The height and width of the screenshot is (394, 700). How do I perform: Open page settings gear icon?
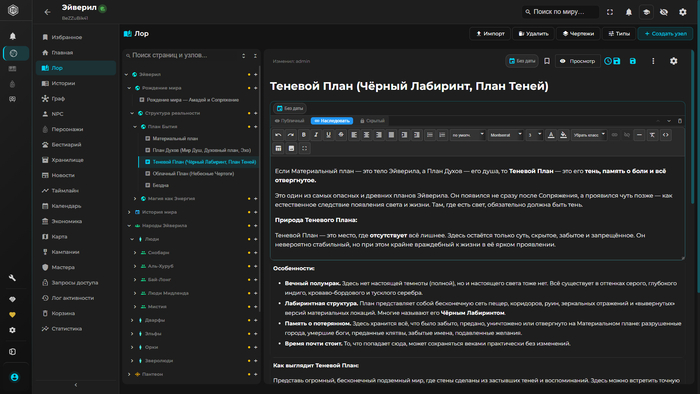(674, 61)
